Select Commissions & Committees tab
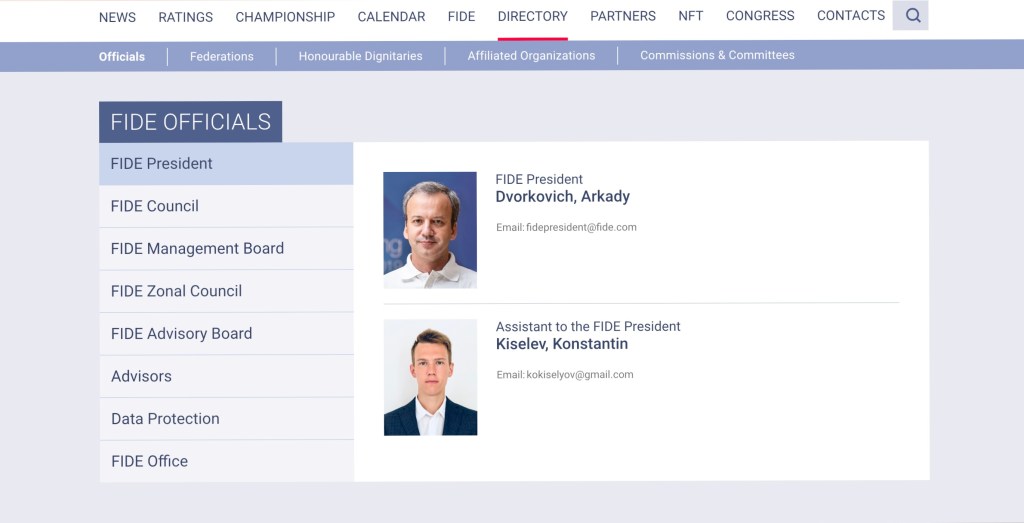This screenshot has height=523, width=1024. click(717, 56)
